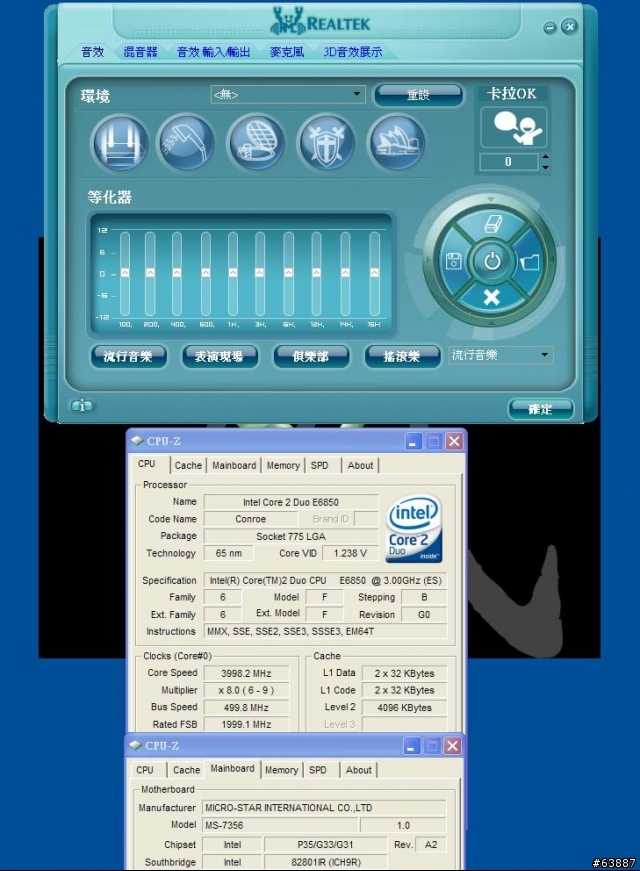Click the mainboard model 'MS-7356' field

(x=280, y=825)
